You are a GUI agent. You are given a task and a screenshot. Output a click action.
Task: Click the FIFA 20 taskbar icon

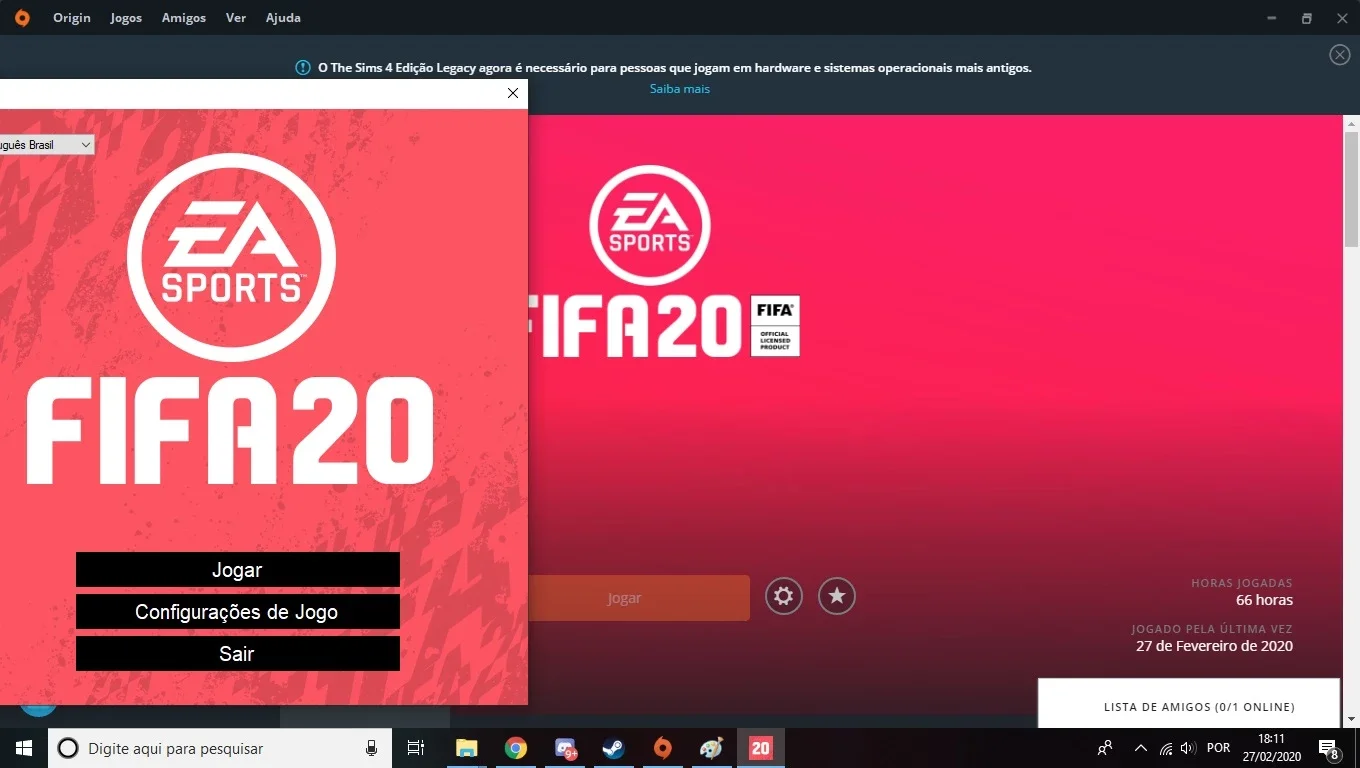click(760, 748)
